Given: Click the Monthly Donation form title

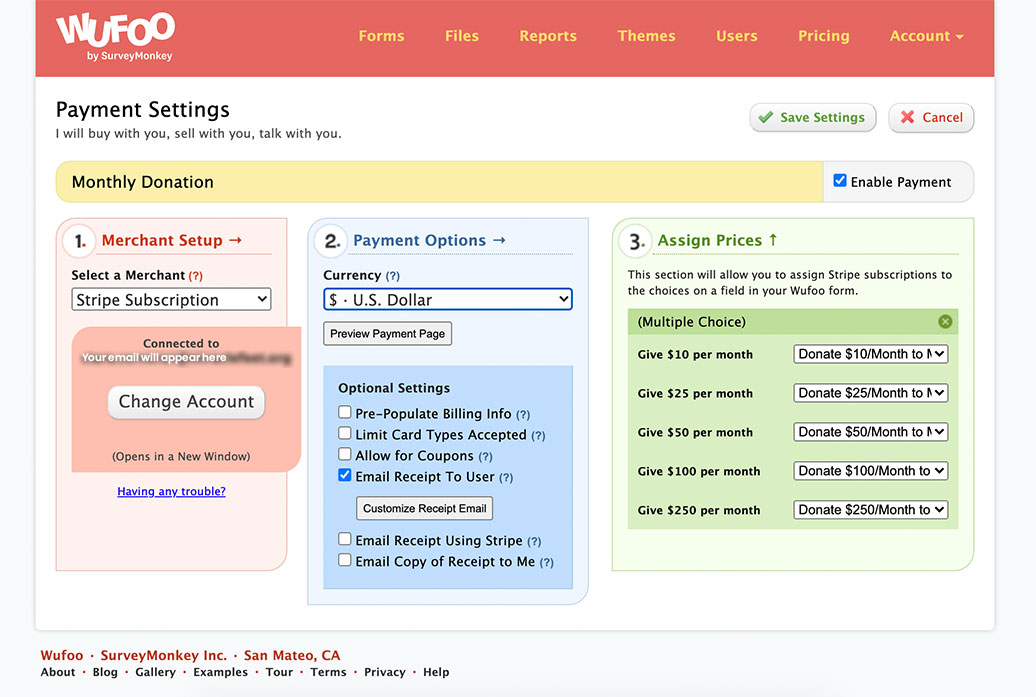Looking at the screenshot, I should (x=143, y=182).
